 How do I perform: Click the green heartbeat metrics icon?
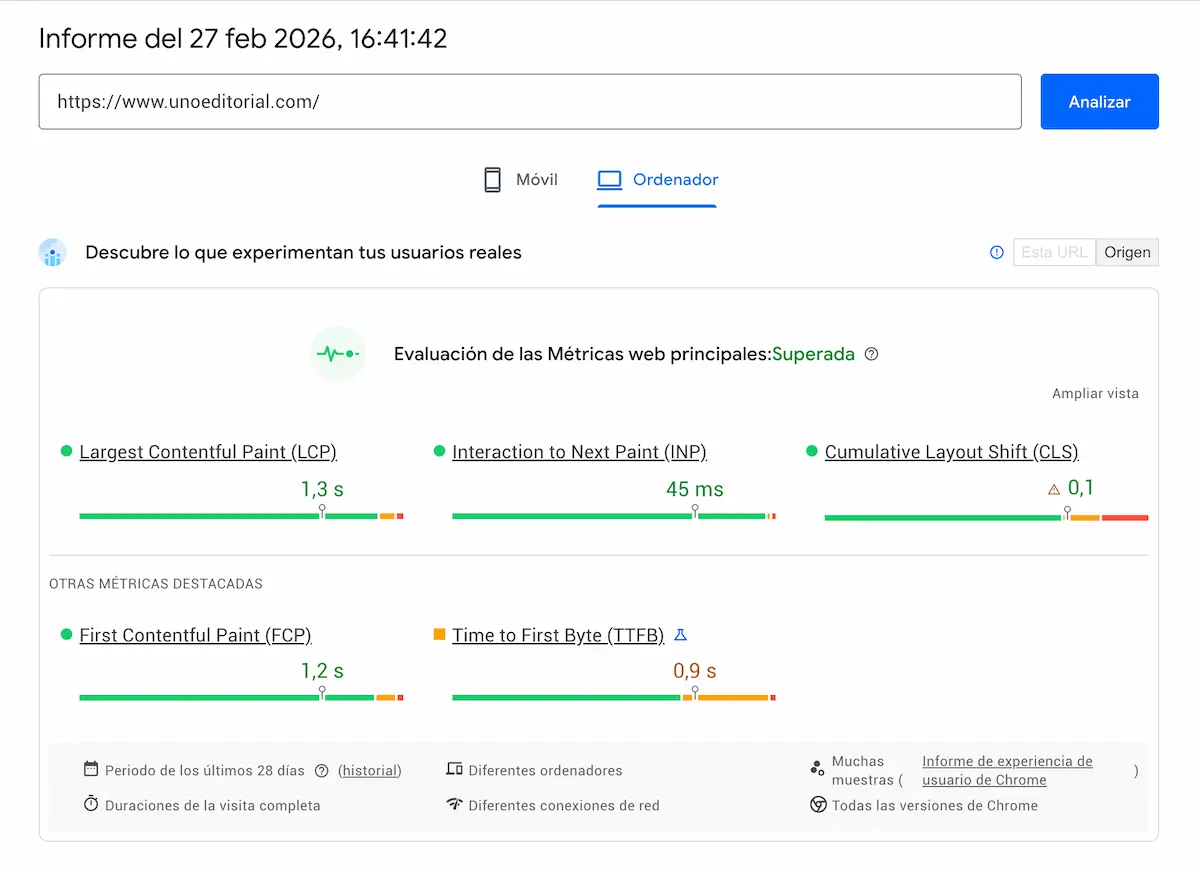click(338, 354)
